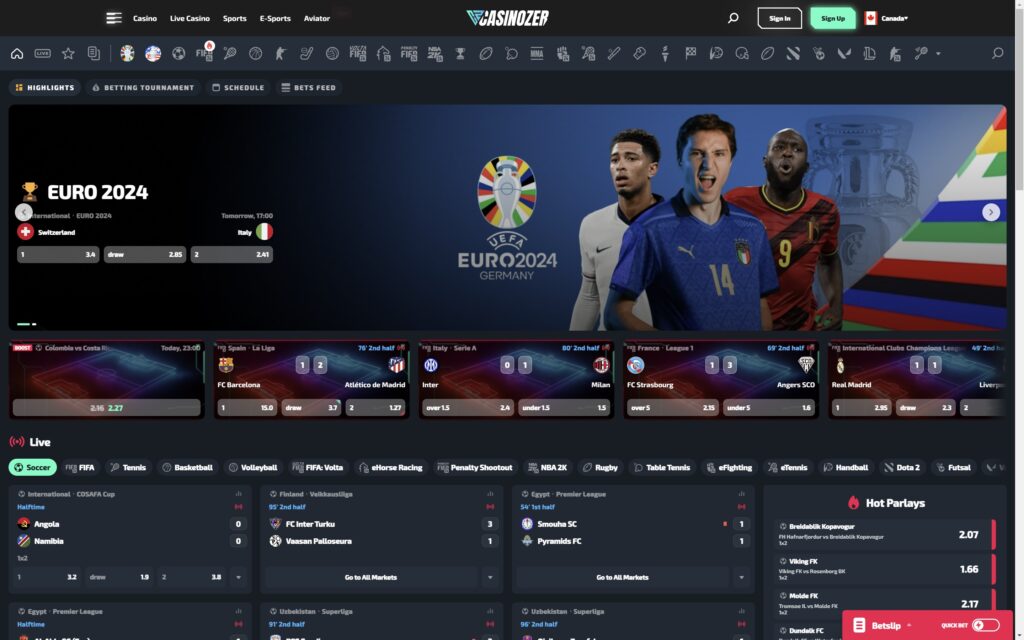Screen dimensions: 1024x640
Task: Select the Table Tennis live filter chip
Action: pos(662,468)
